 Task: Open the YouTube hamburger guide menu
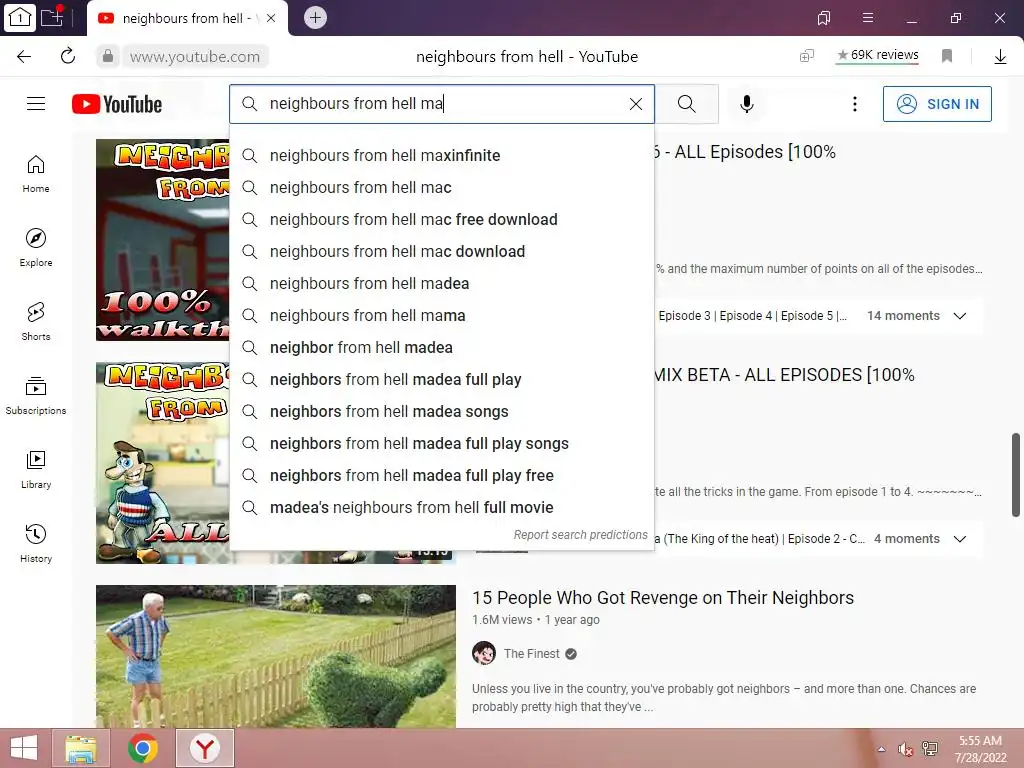(x=36, y=104)
